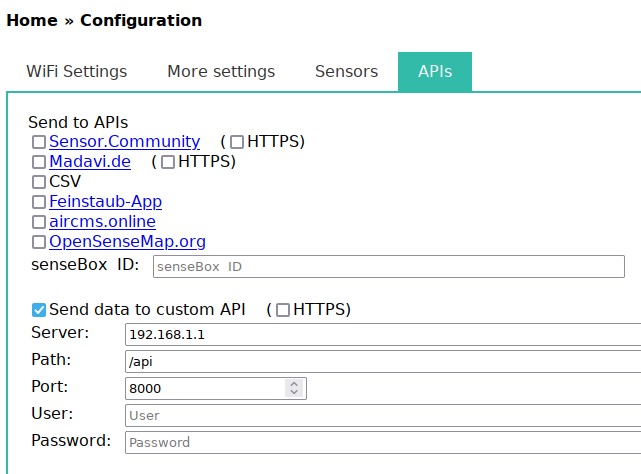Check the CSV option
Viewport: 641px width, 474px height.
(39, 182)
